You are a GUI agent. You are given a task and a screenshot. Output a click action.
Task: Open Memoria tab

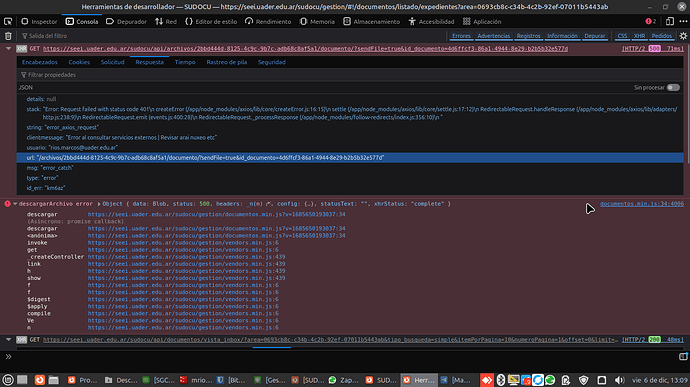[317, 21]
